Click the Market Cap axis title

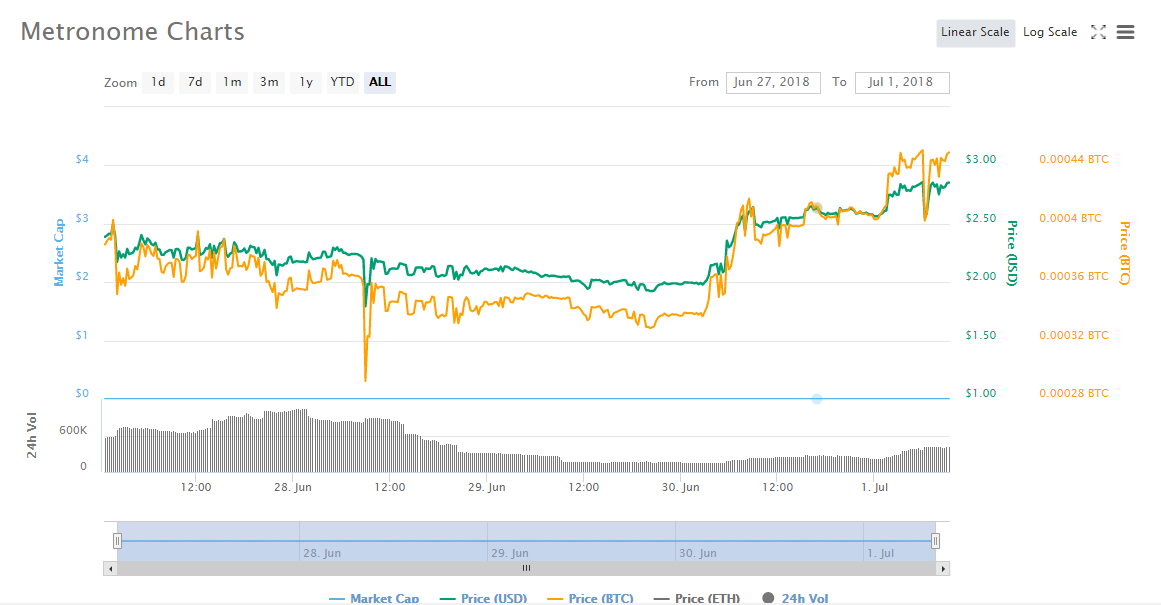click(58, 253)
